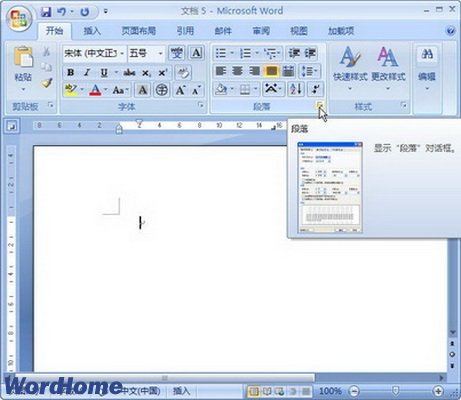
Task: Click the 粘贴 paste button
Action: [x=23, y=63]
